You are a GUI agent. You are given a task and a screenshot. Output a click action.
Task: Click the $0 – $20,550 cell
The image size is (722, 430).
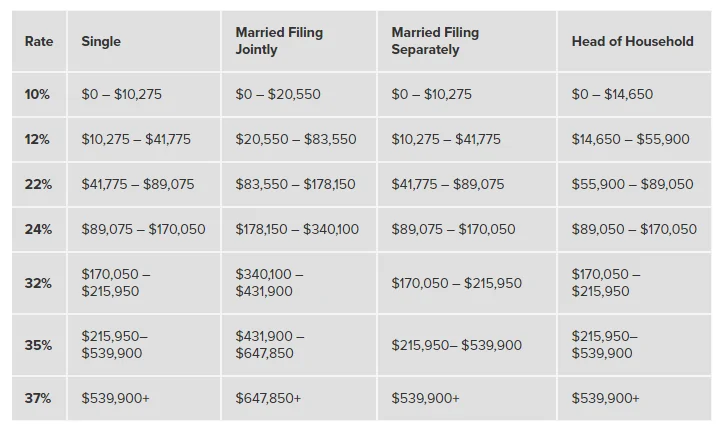point(299,94)
